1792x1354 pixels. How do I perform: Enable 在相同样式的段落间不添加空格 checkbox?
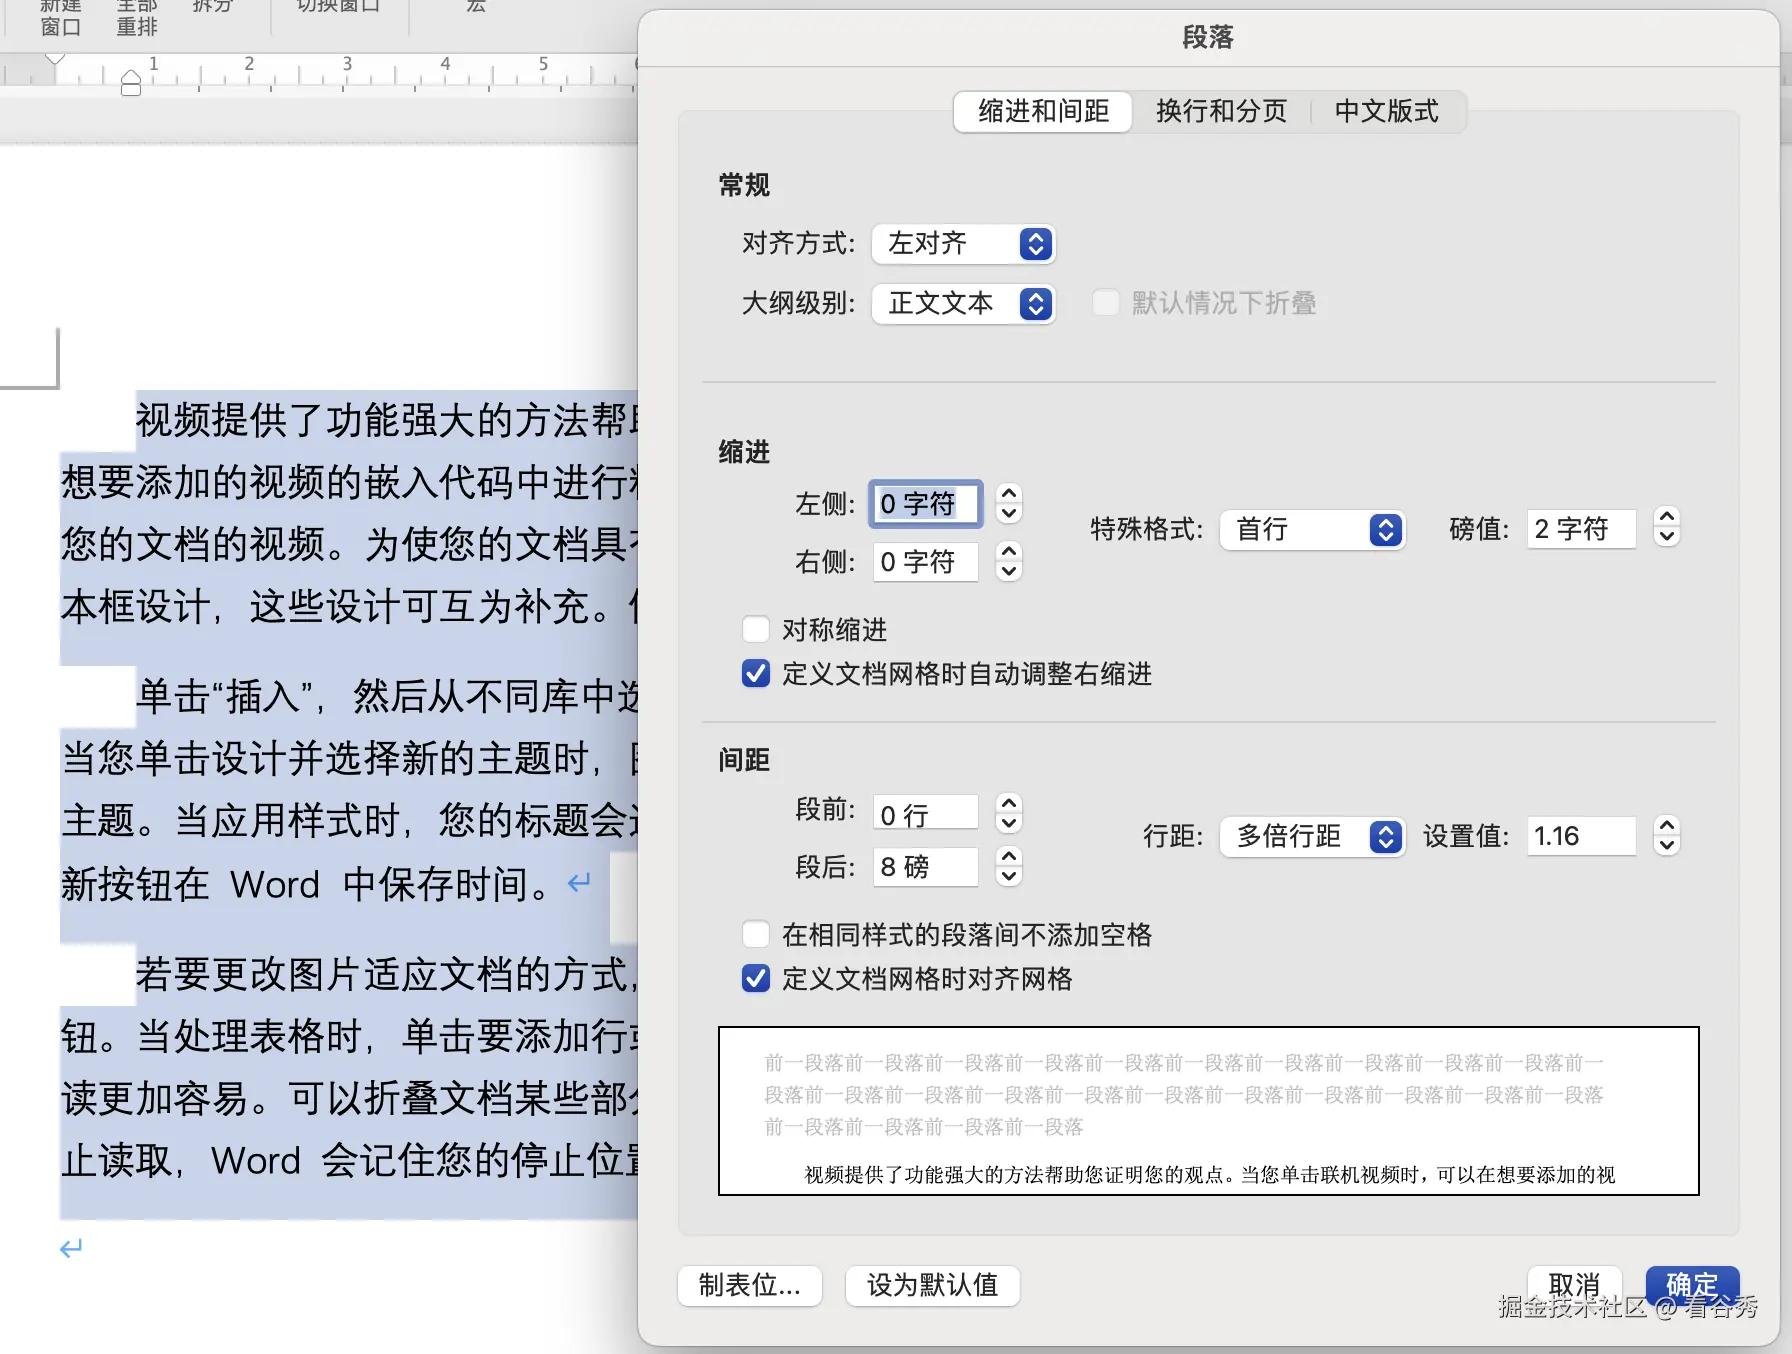(756, 934)
